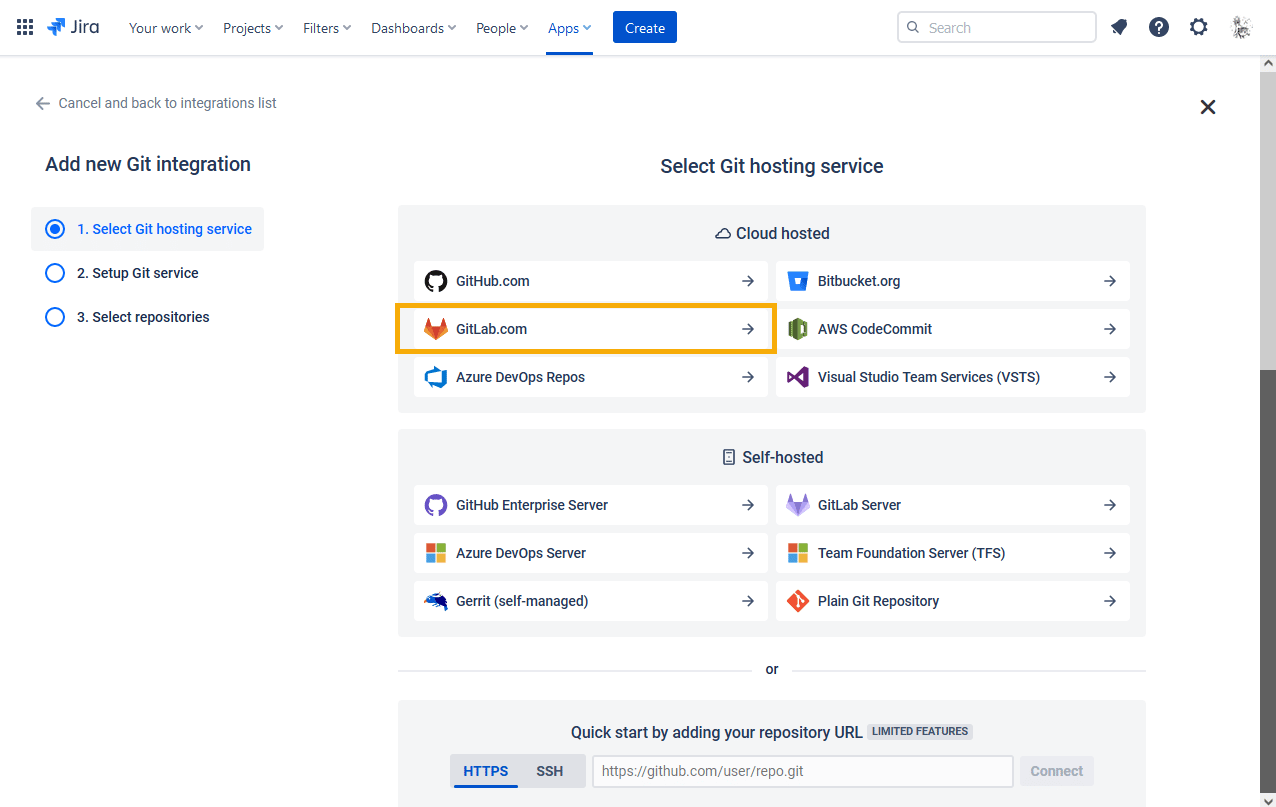Click the arrow next to AWS CodeCommit

click(1110, 329)
